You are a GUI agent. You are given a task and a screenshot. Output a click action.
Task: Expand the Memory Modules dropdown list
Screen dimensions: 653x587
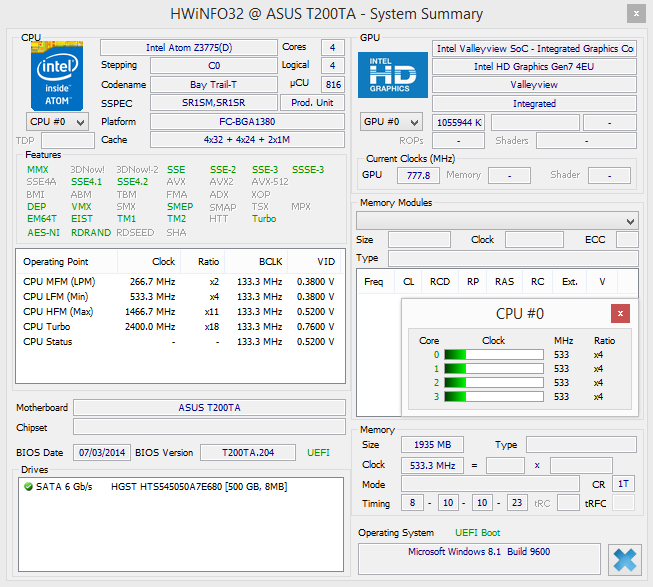pos(497,221)
